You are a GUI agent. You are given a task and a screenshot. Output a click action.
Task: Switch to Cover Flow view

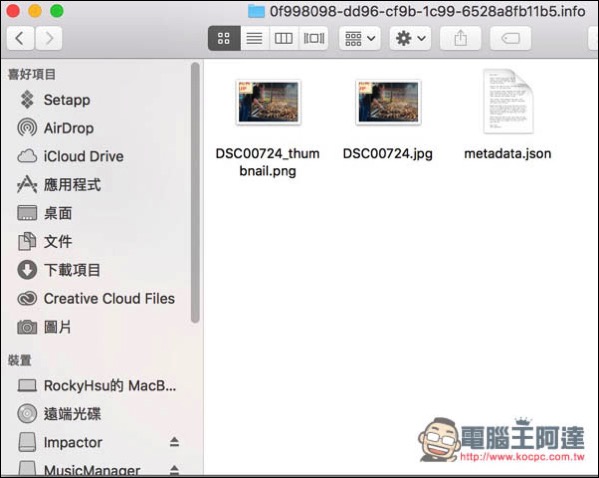[x=314, y=38]
